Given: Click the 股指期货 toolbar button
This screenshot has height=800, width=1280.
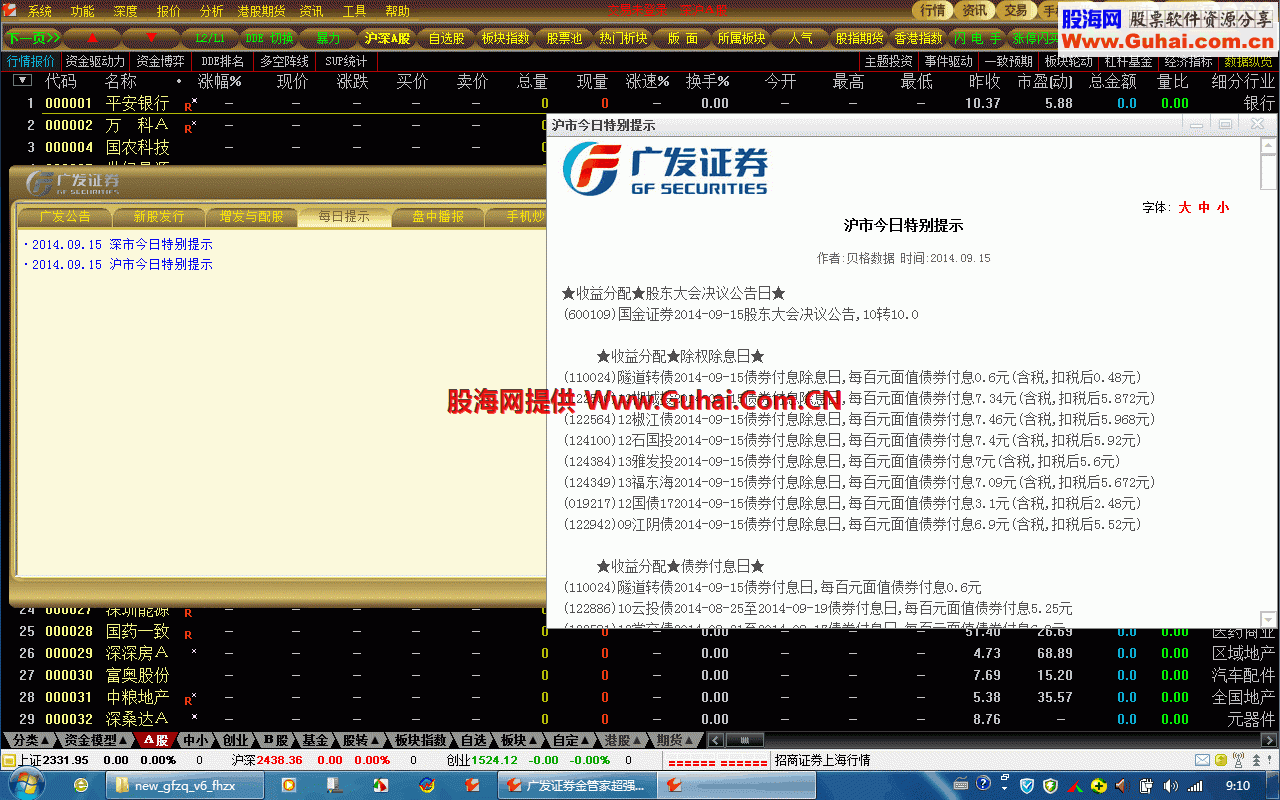Looking at the screenshot, I should click(x=859, y=38).
